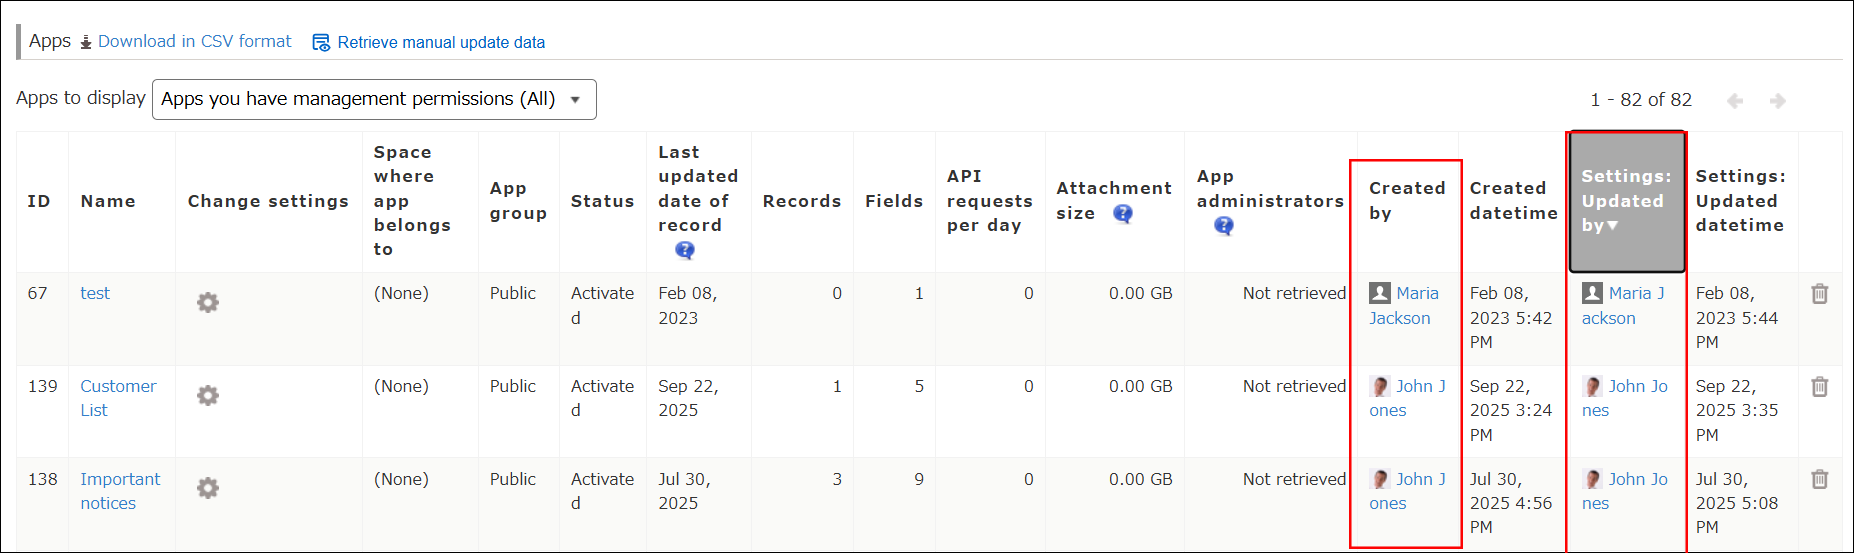Open settings gear for Important notices app
Image resolution: width=1854 pixels, height=553 pixels.
[207, 488]
